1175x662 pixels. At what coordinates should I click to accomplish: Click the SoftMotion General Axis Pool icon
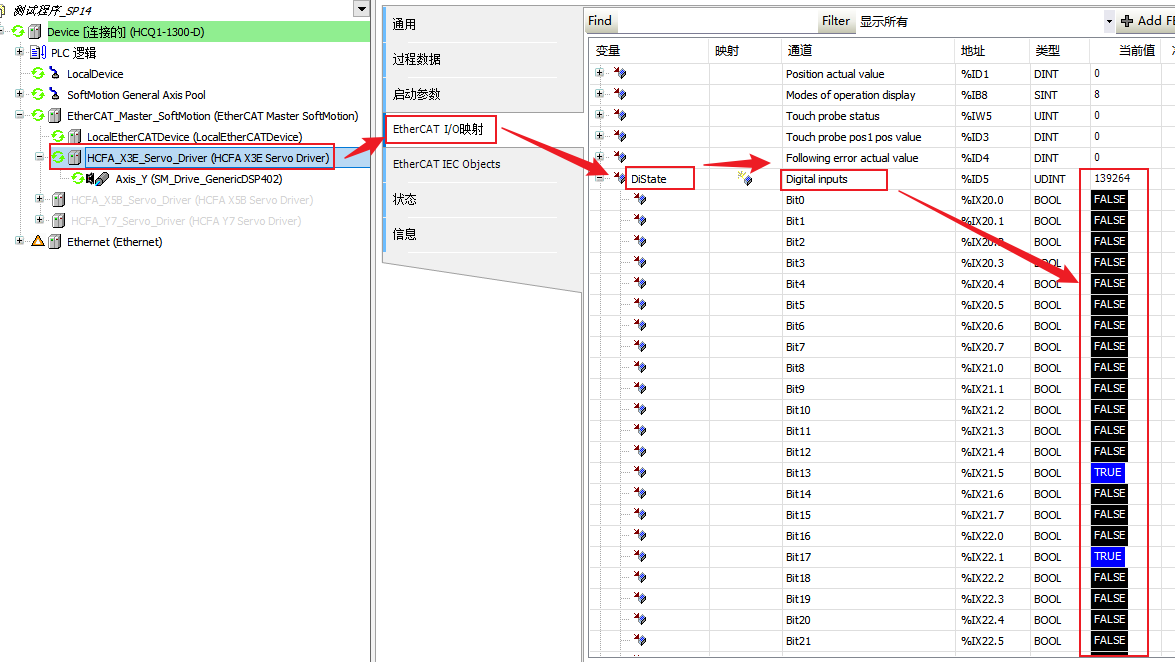pyautogui.click(x=56, y=95)
